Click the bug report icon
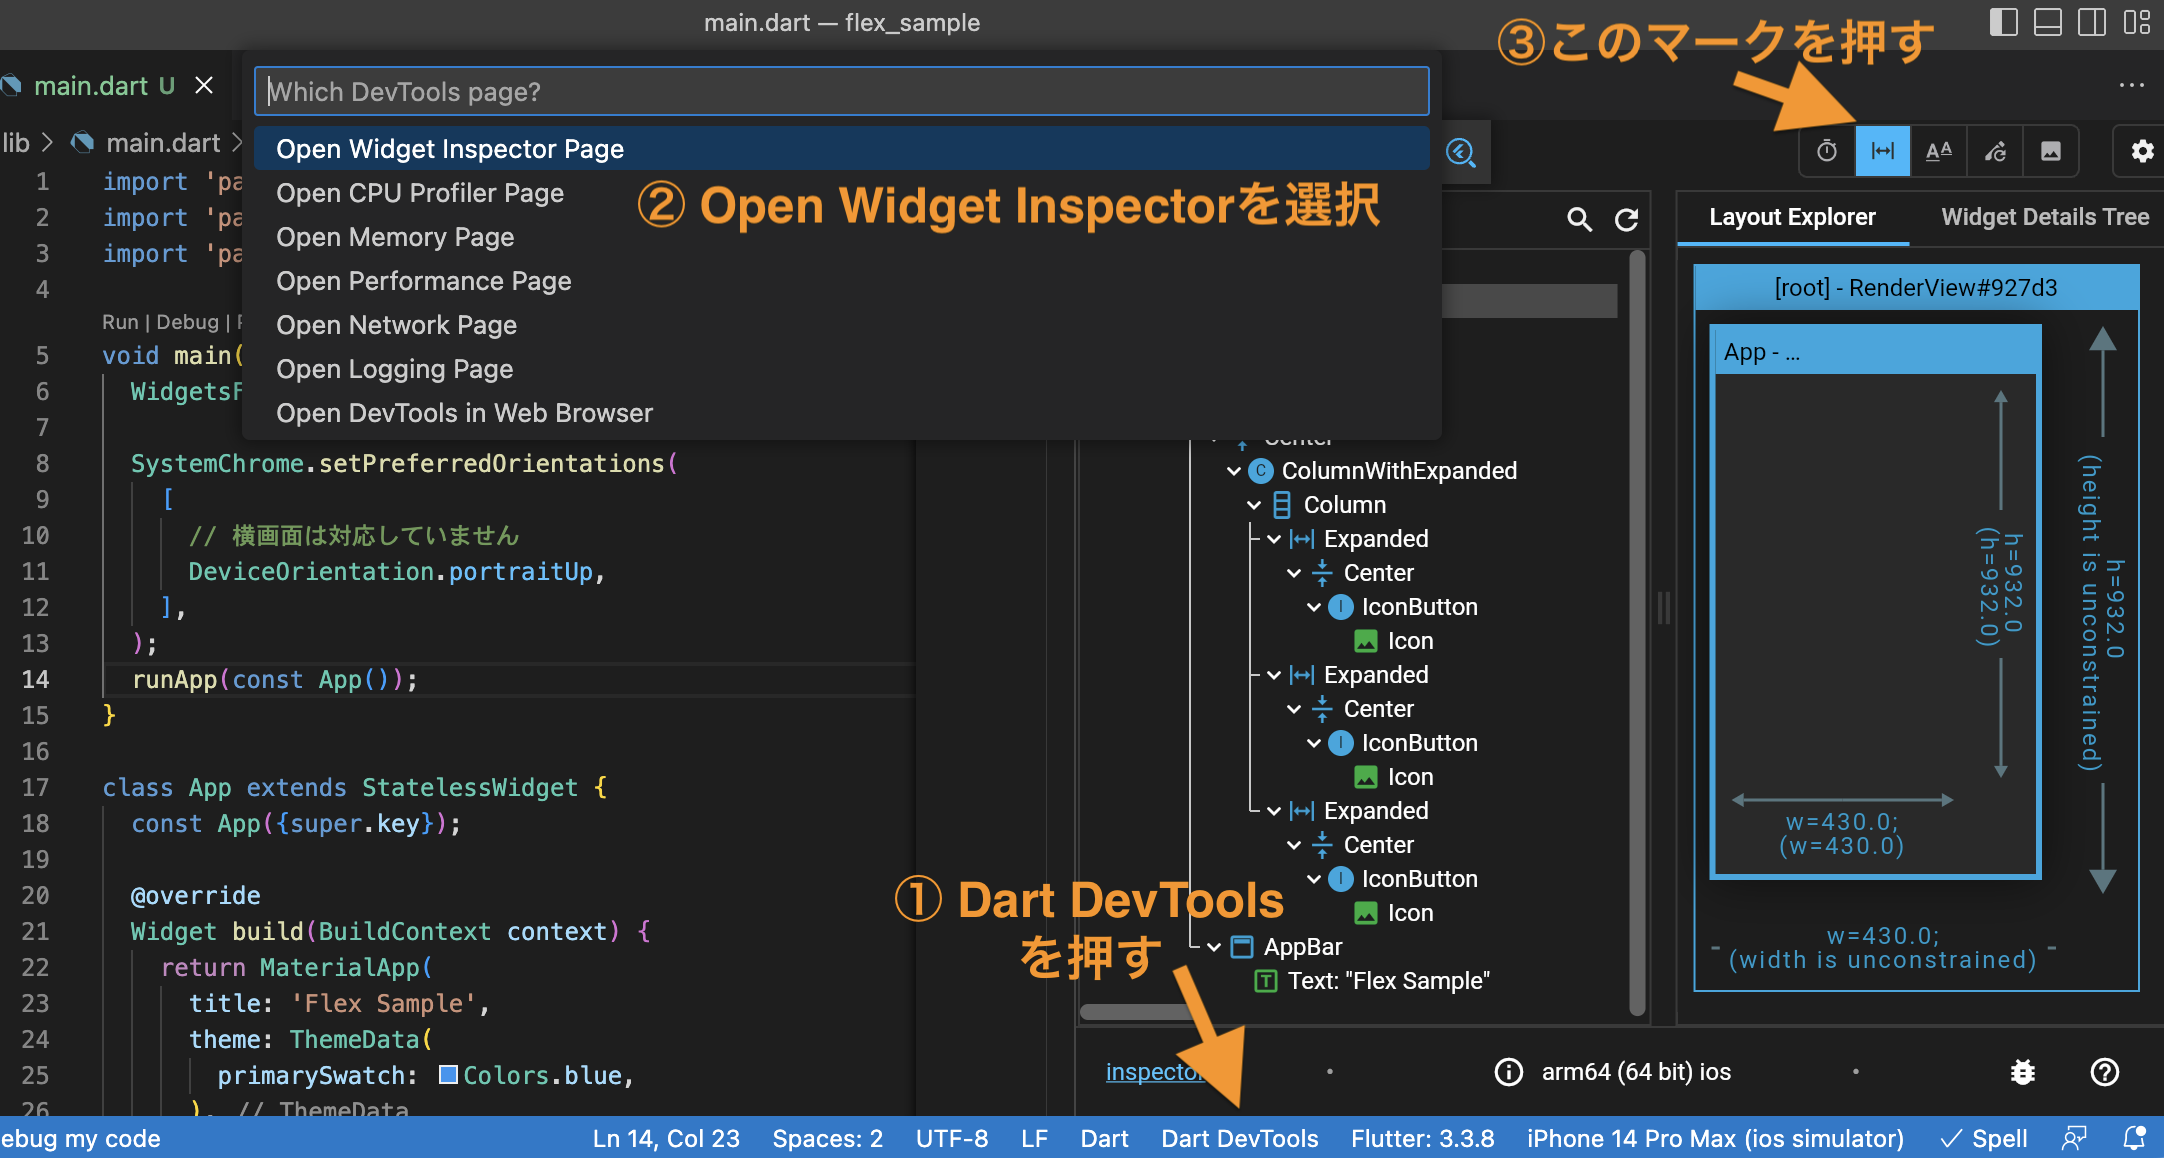2164x1158 pixels. pos(2023,1072)
